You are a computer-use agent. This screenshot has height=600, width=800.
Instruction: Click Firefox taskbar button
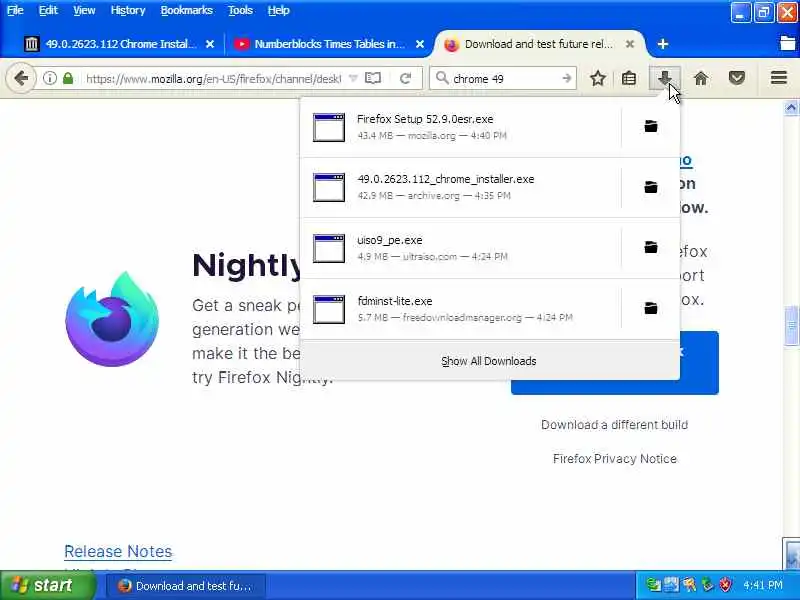tap(186, 586)
